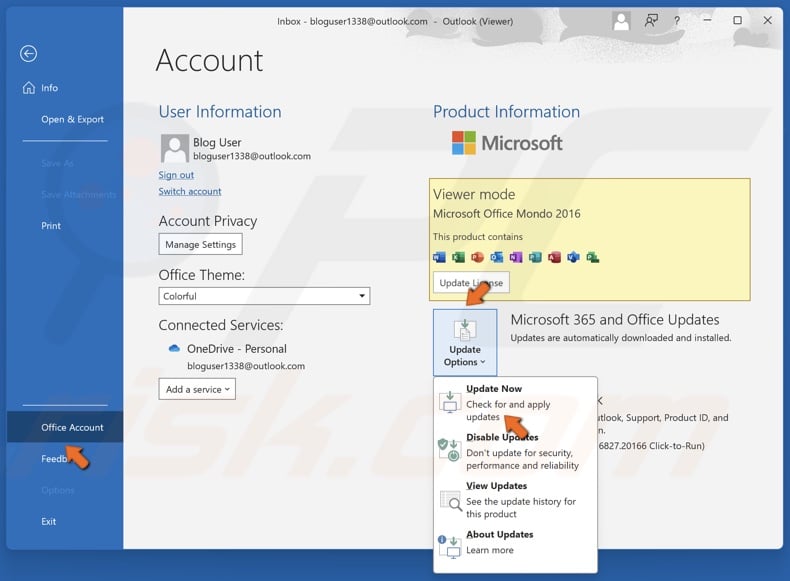Choose Update Now from the menu
The image size is (790, 581).
click(515, 403)
